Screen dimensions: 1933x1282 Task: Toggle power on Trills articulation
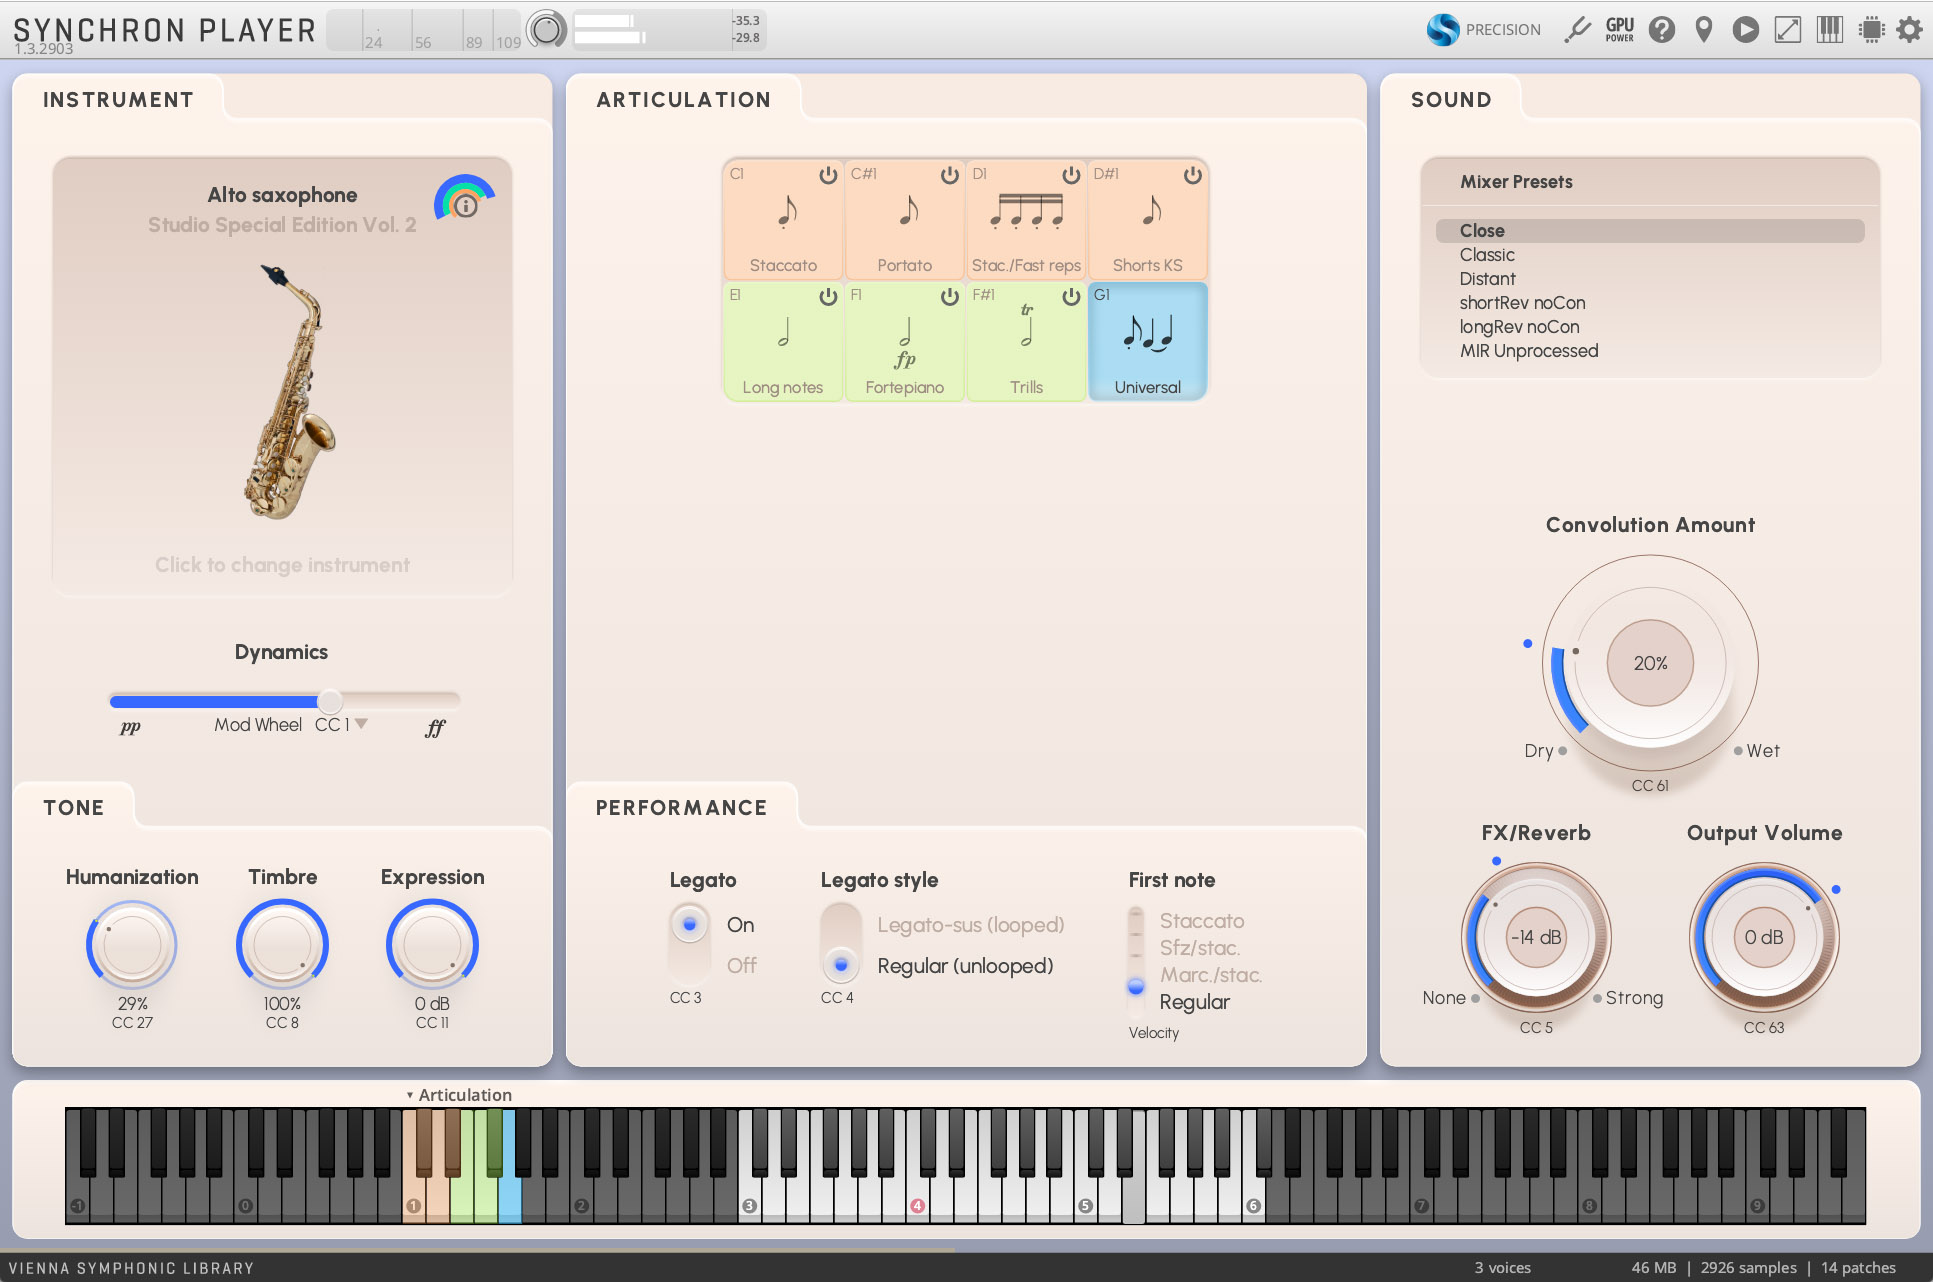click(1071, 296)
